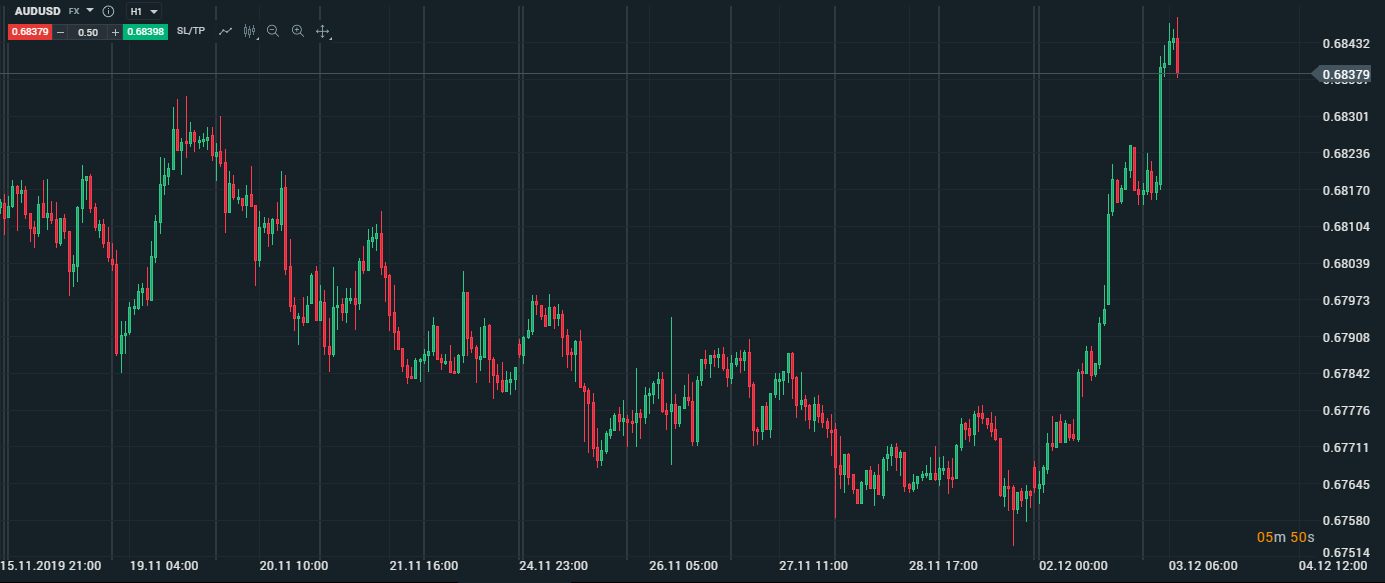Screen dimensions: 1385x583
Task: Click the red sell price 0.68379
Action: tap(29, 32)
